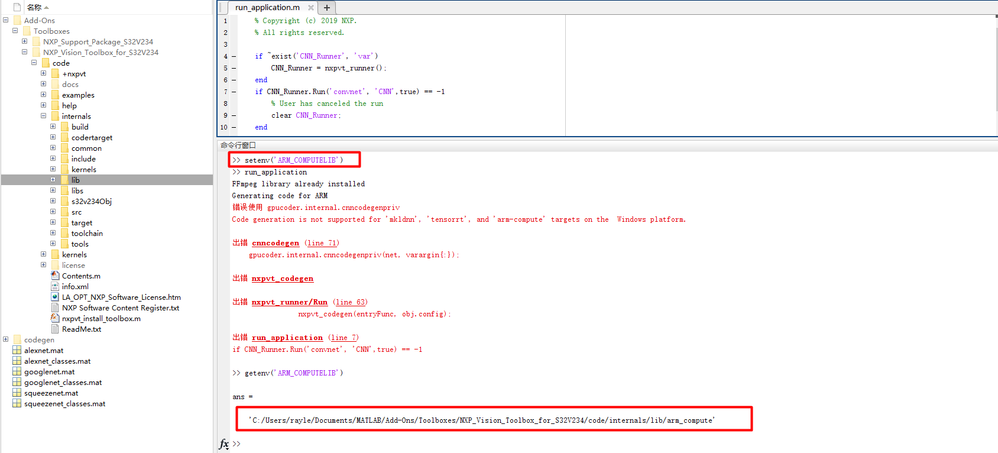Toggle breakpoint dash on editor line 7
The image size is (998, 453).
pyautogui.click(x=234, y=92)
